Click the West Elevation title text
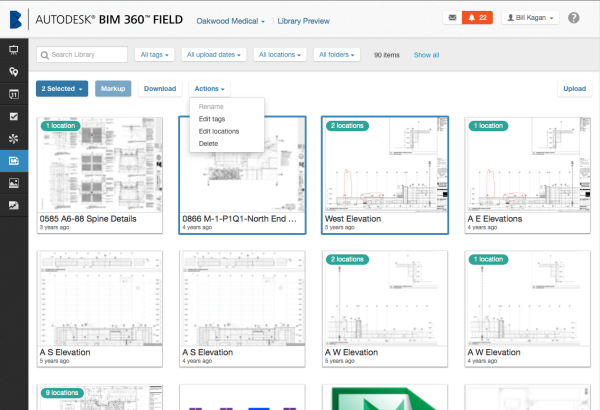Image resolution: width=600 pixels, height=410 pixels. [353, 219]
